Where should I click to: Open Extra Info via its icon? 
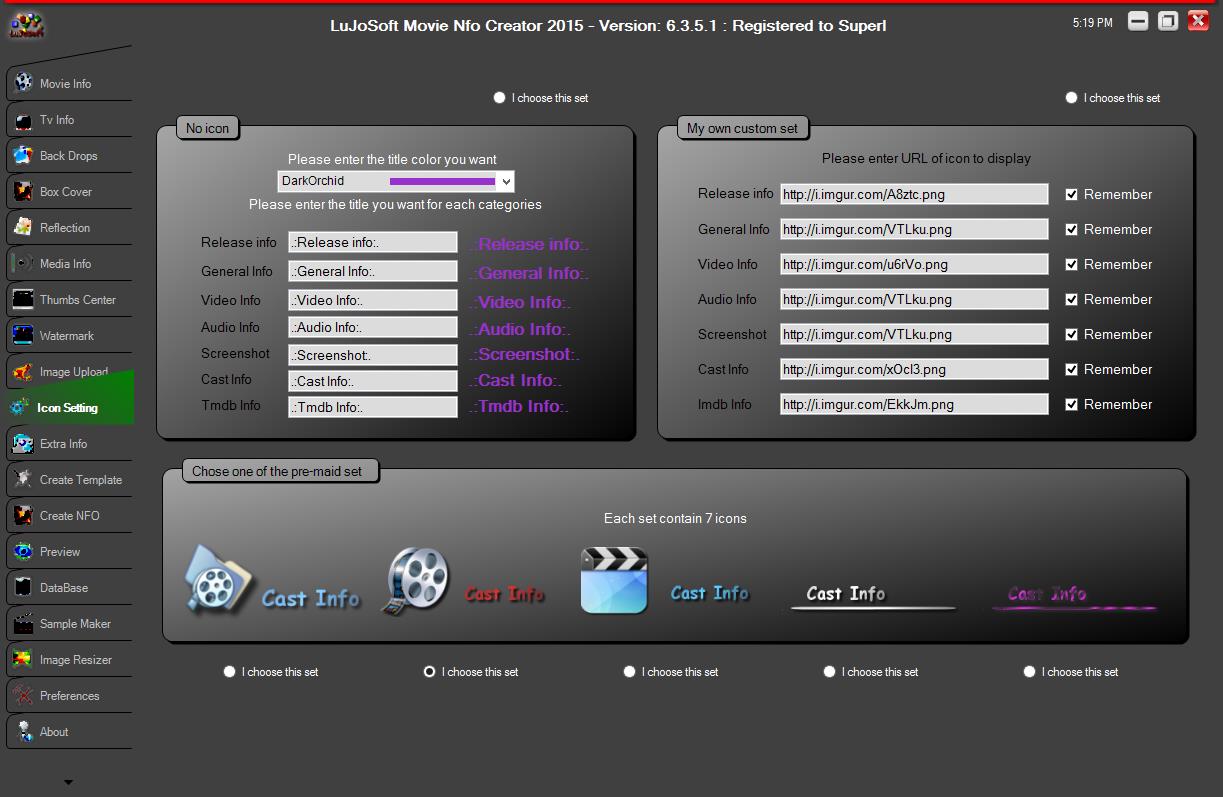click(23, 443)
